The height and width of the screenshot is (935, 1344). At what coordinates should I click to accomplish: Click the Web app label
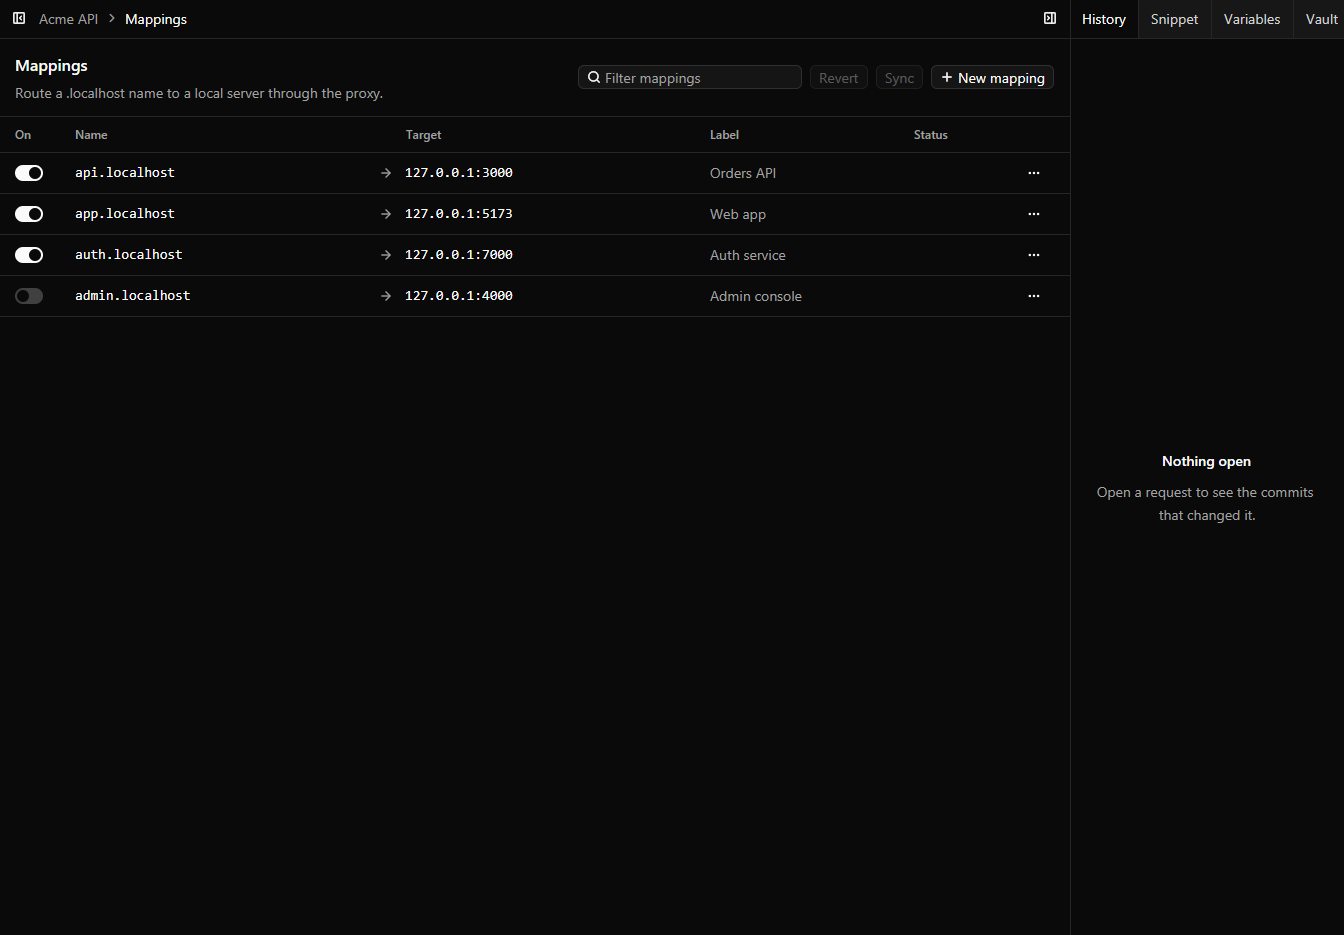(x=738, y=214)
